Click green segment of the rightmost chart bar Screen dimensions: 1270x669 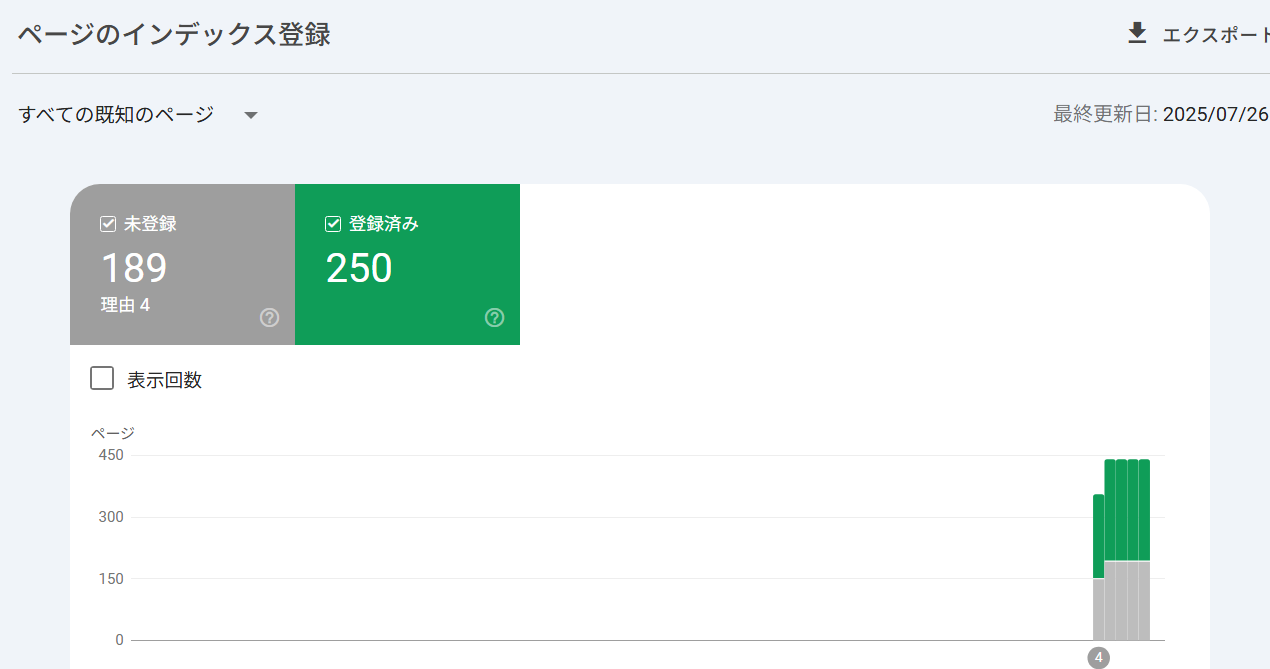pyautogui.click(x=1144, y=510)
